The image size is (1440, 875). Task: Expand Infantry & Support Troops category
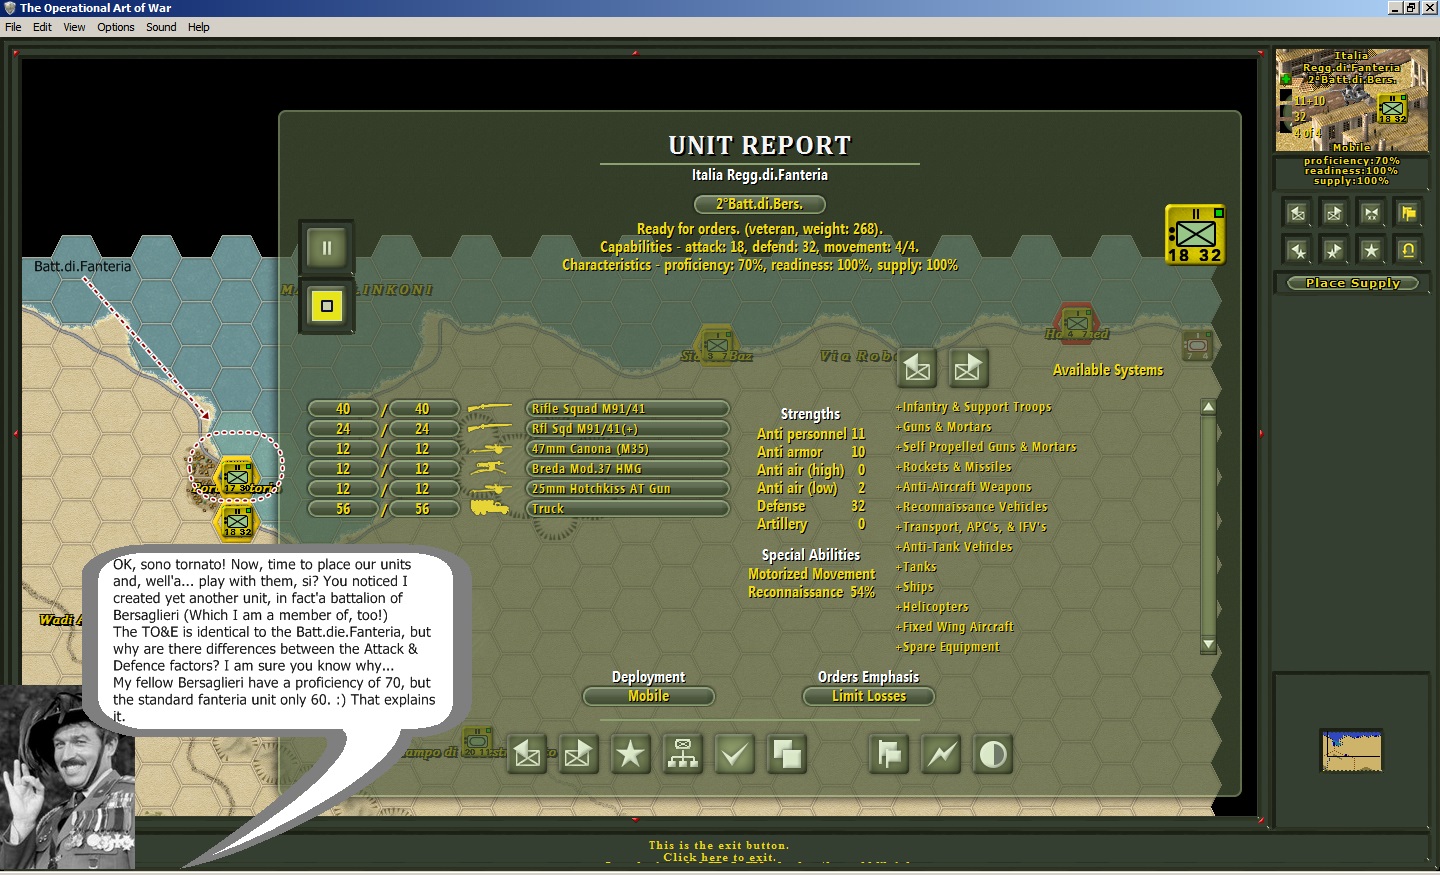(973, 407)
